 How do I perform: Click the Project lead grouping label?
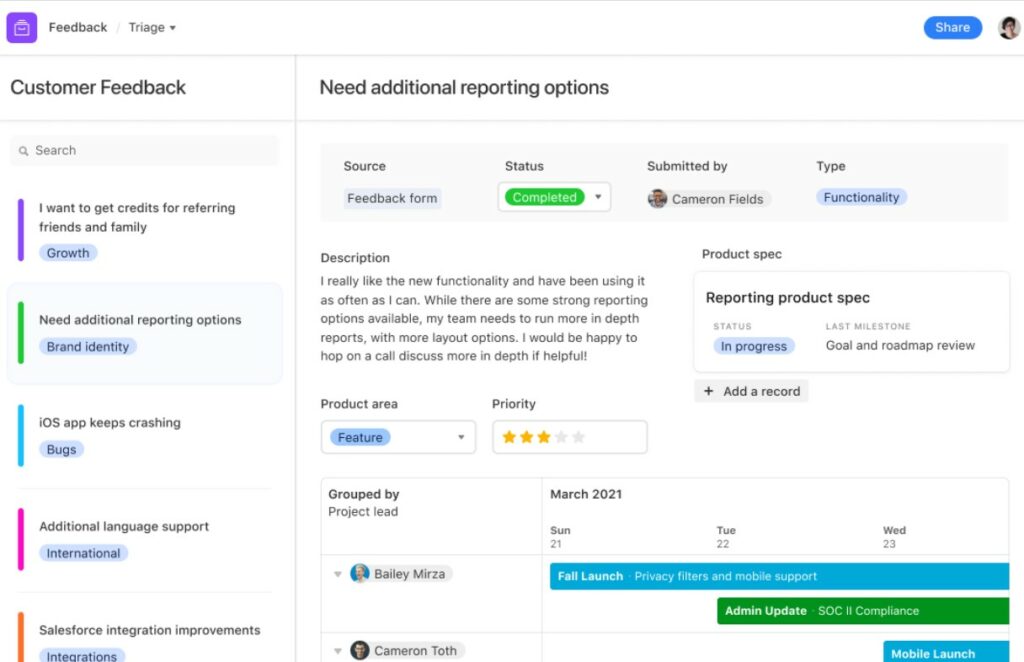click(x=363, y=511)
